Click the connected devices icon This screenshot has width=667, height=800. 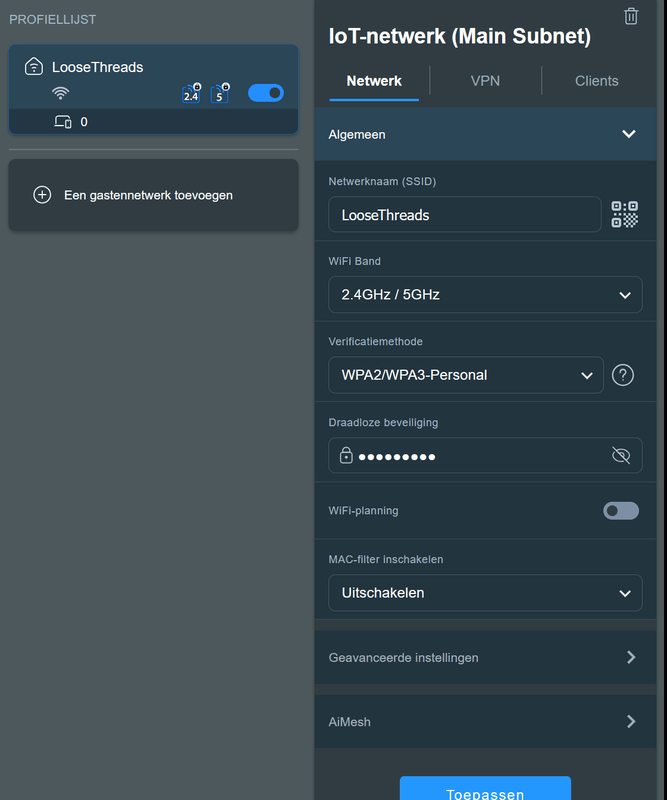[63, 122]
